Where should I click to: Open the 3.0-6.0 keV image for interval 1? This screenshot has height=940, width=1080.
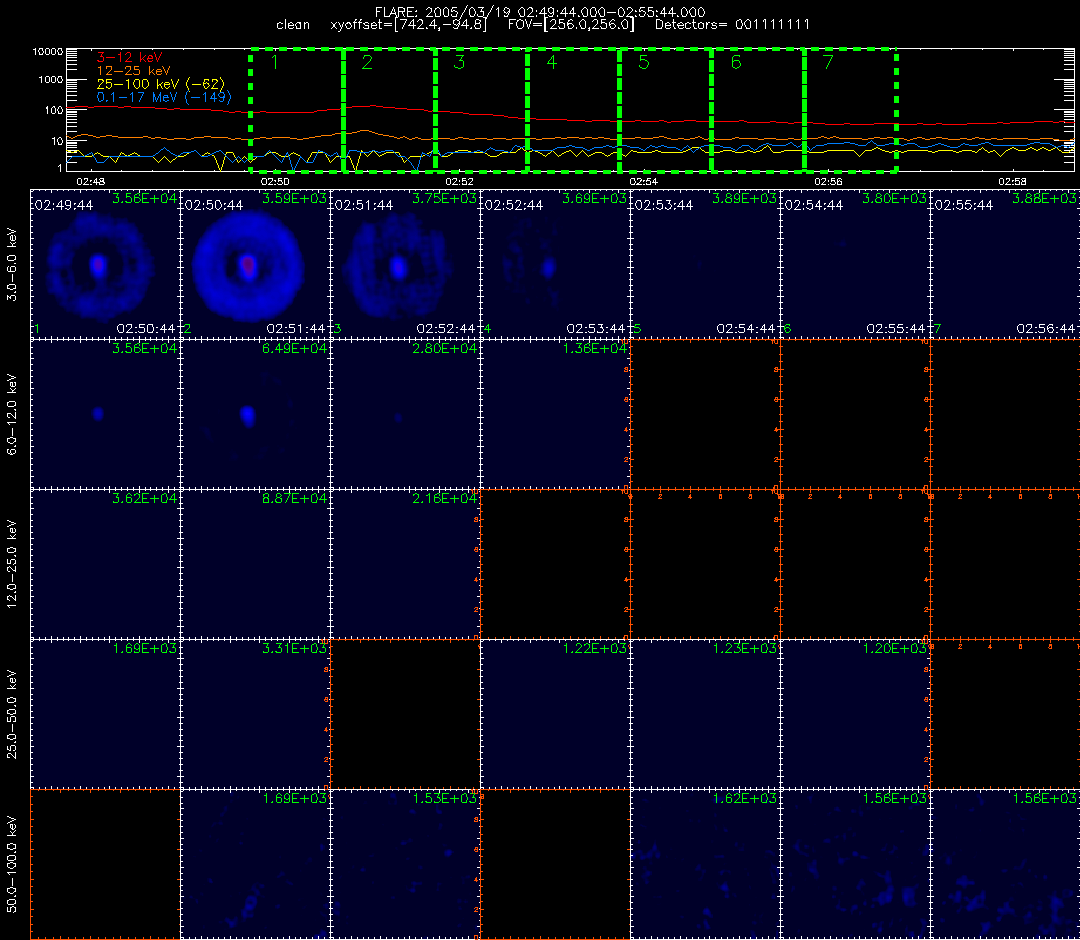(x=105, y=264)
